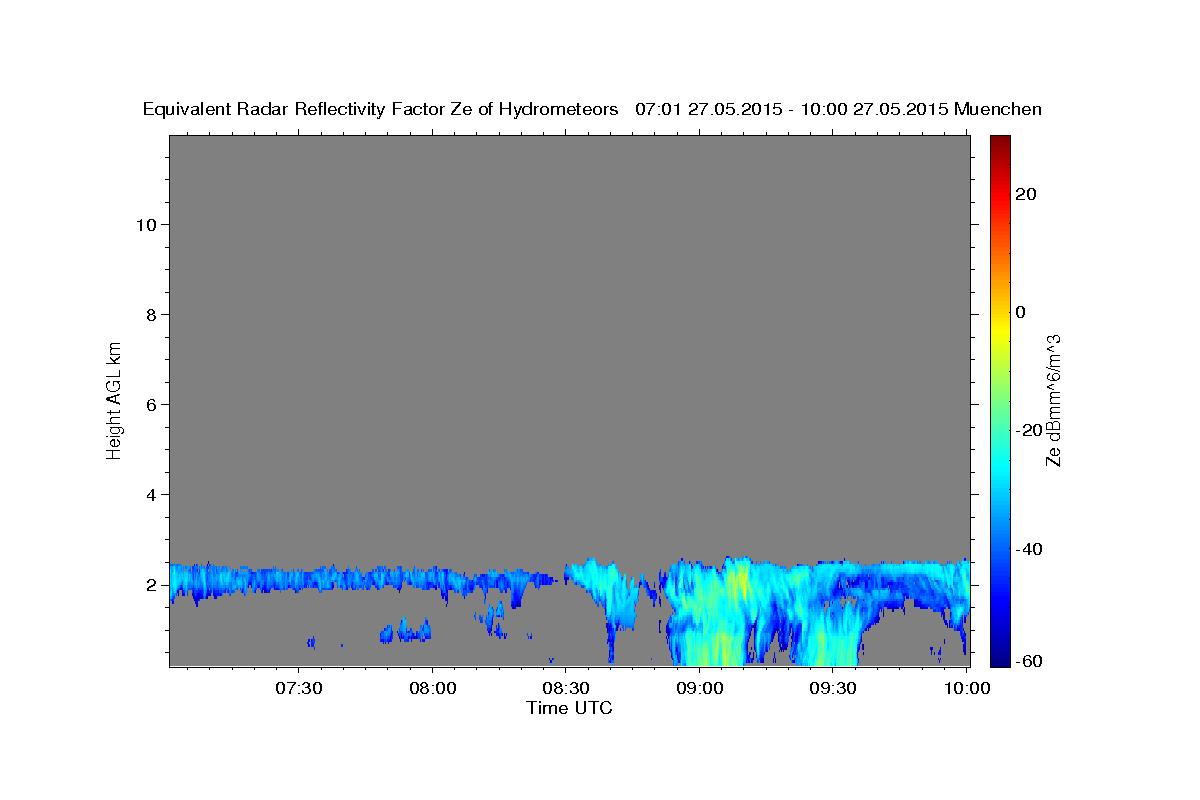Click the 08:00 time tick label
Screen dimensions: 1200x800
433,688
